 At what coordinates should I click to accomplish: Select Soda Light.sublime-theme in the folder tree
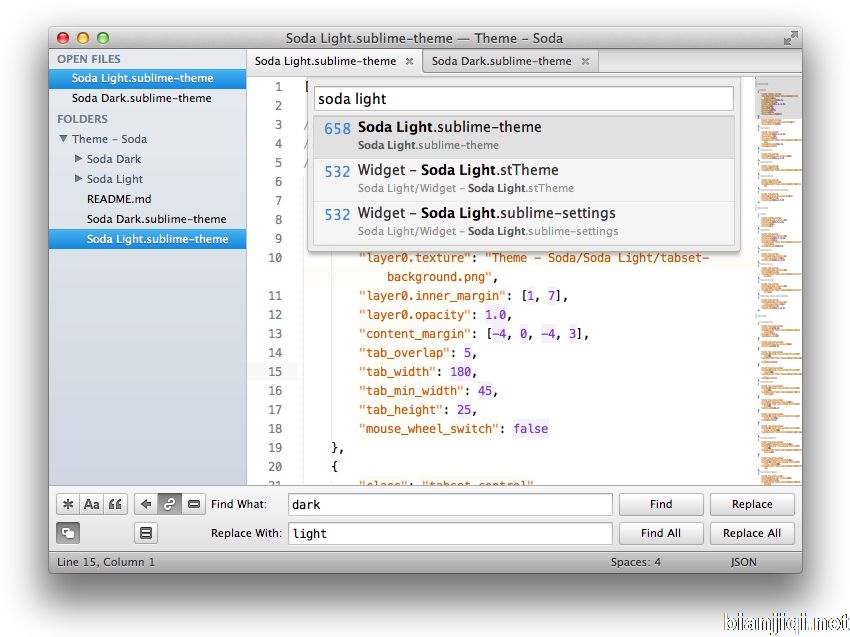(147, 239)
